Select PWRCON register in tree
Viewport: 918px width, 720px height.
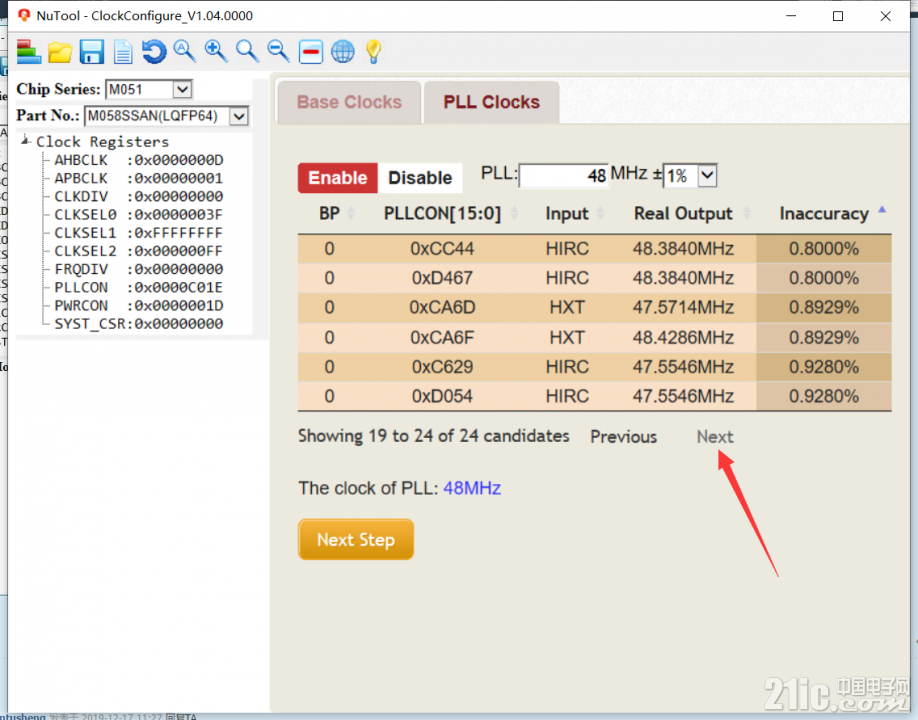138,306
